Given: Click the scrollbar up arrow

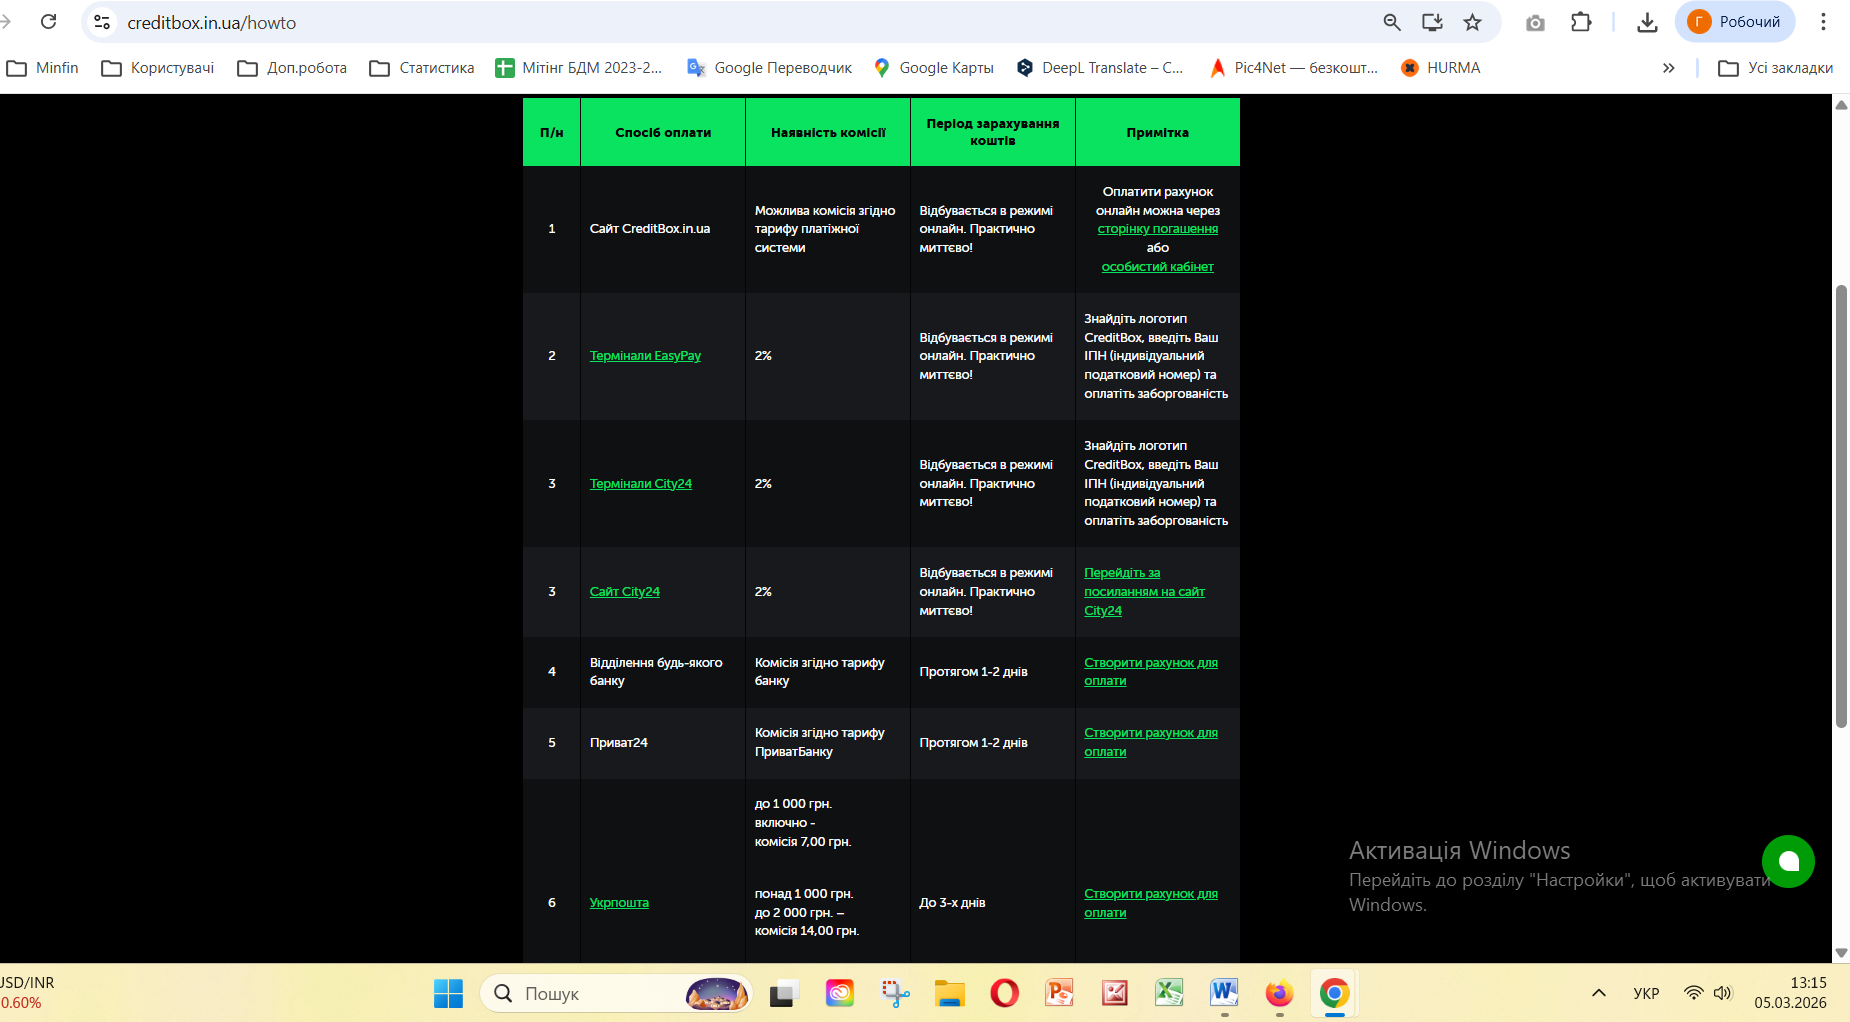Looking at the screenshot, I should pos(1841,105).
